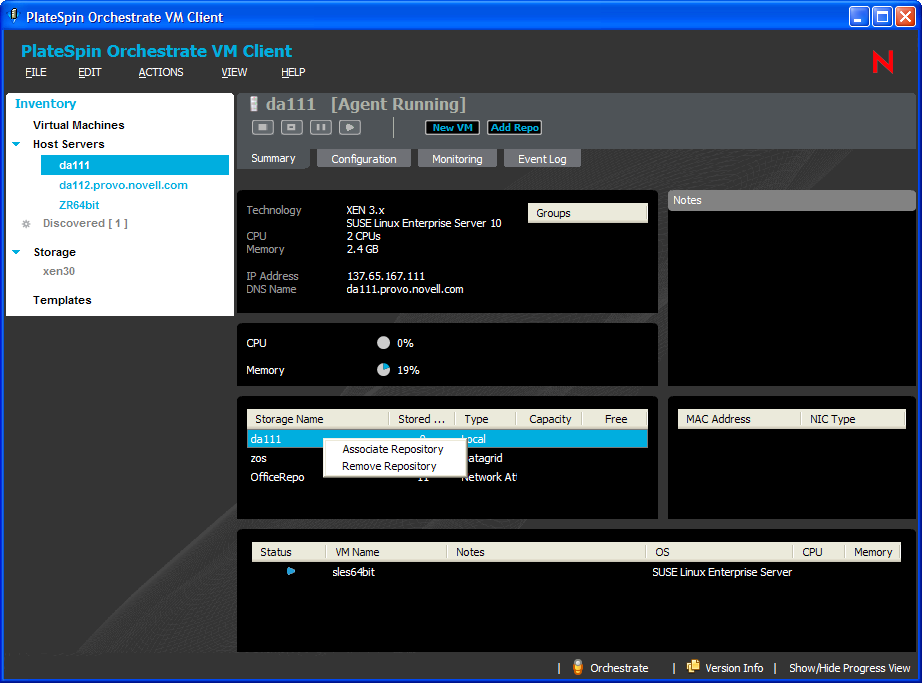Click the Stop VM toolbar icon
Screen dimensions: 922x683
coord(263,127)
